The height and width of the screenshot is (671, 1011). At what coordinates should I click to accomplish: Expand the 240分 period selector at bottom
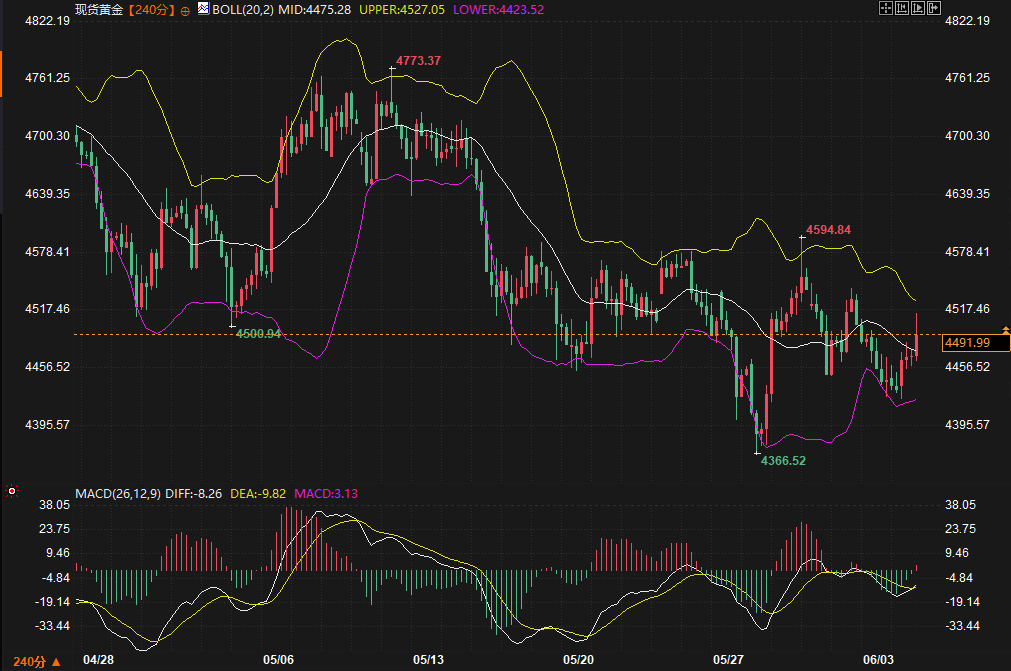[x=37, y=661]
